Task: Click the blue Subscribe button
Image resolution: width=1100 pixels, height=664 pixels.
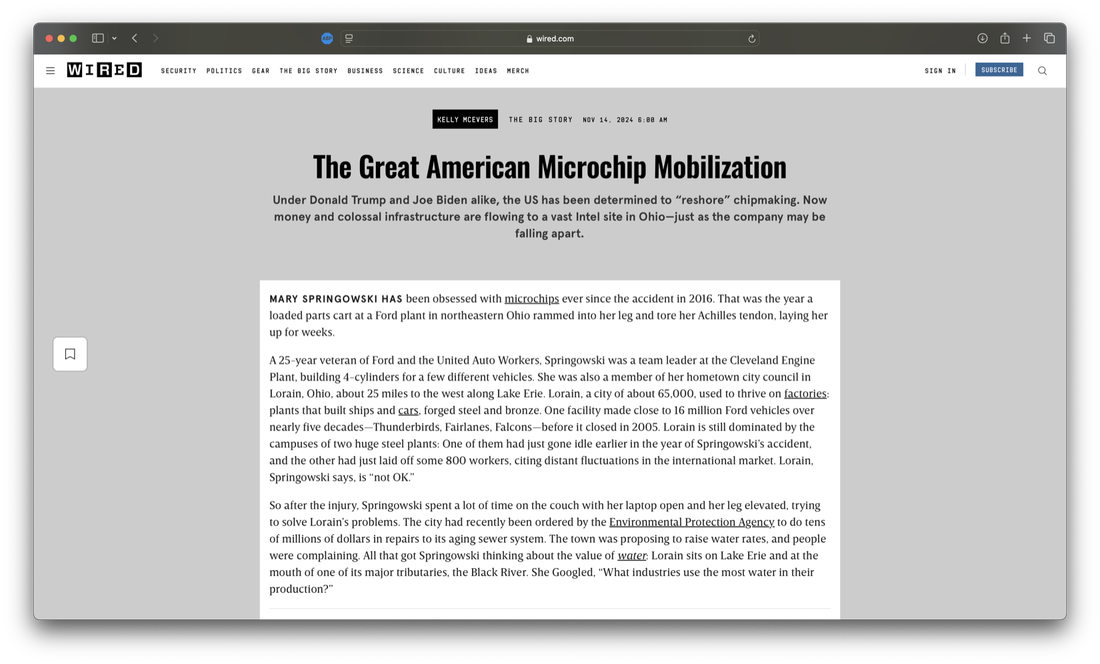Action: point(999,70)
